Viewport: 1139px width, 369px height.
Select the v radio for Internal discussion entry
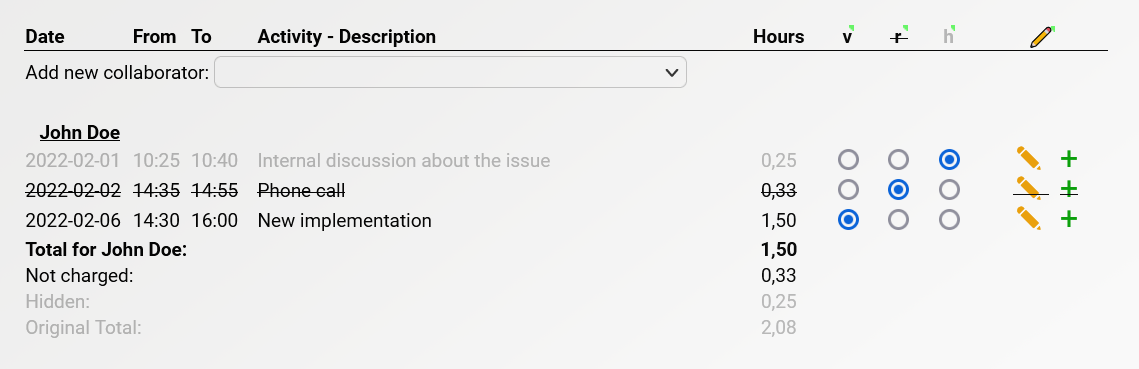(848, 159)
